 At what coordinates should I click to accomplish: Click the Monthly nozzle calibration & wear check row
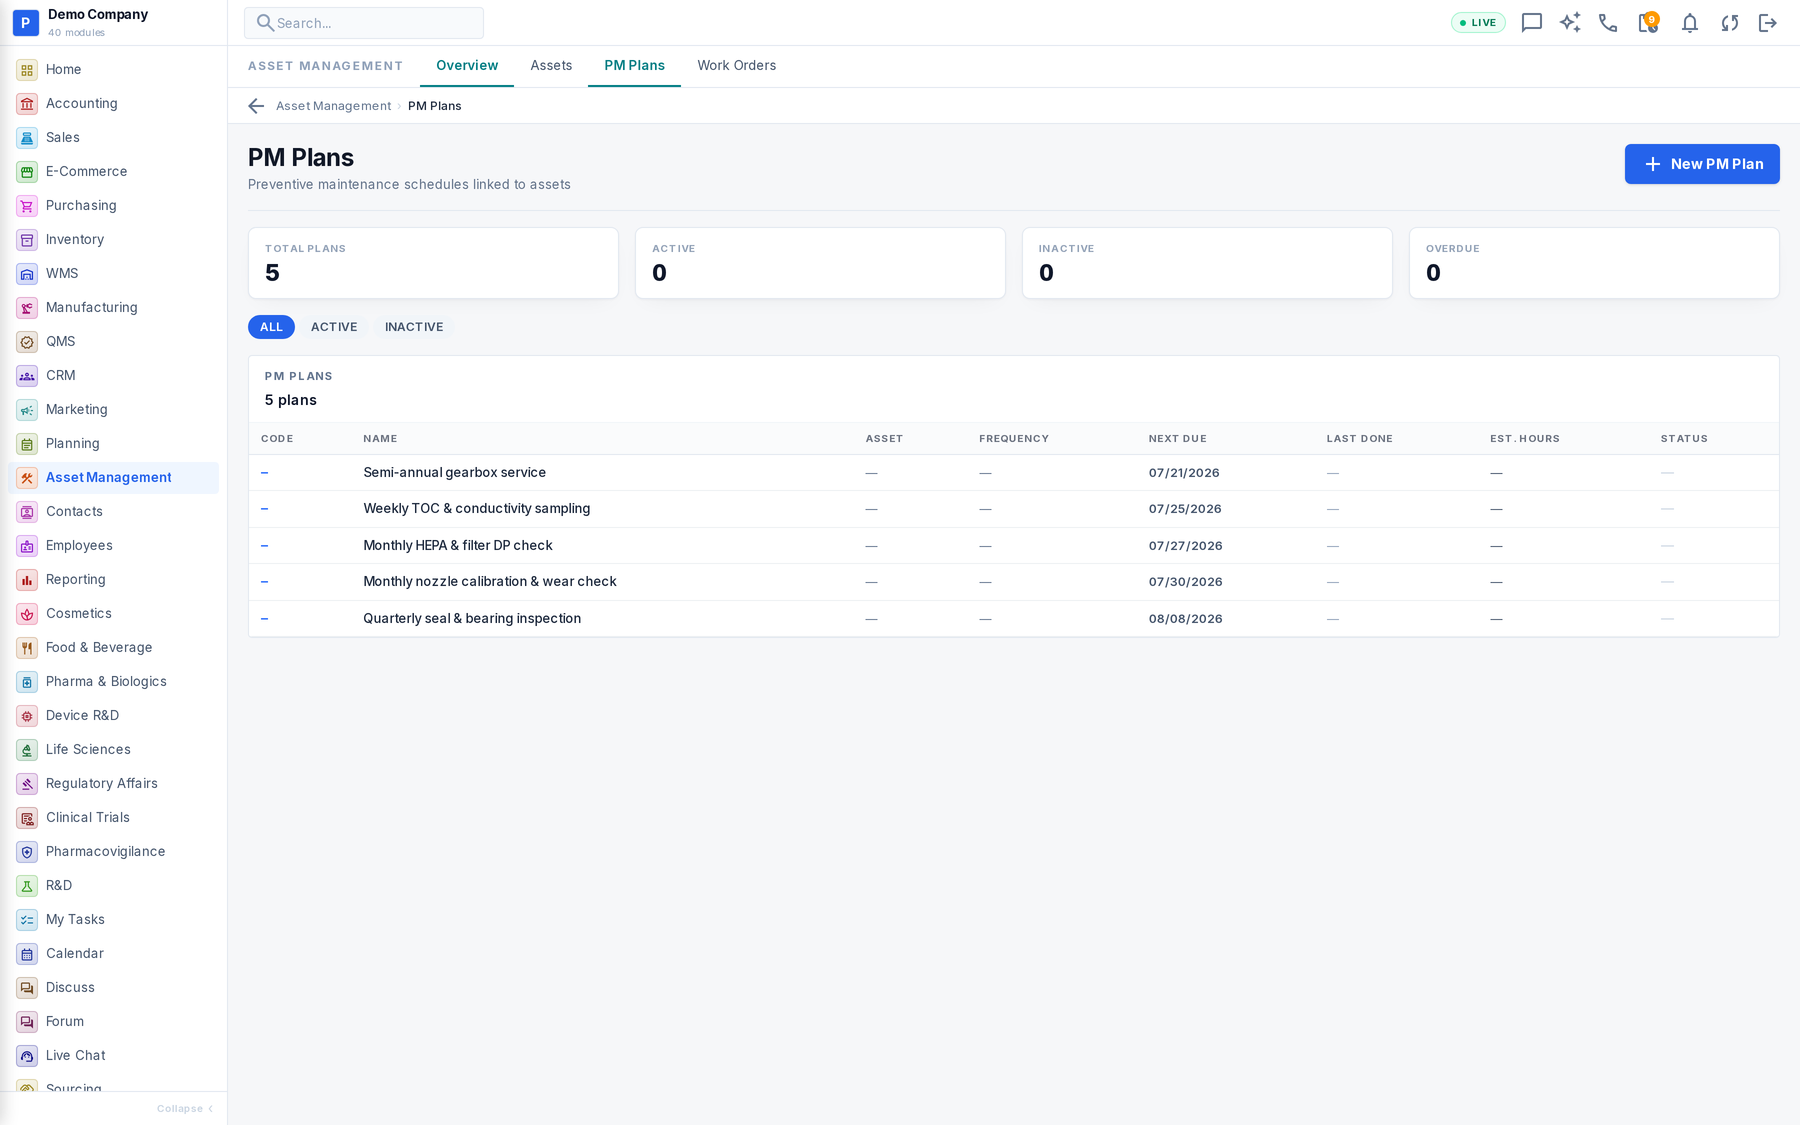click(1014, 582)
